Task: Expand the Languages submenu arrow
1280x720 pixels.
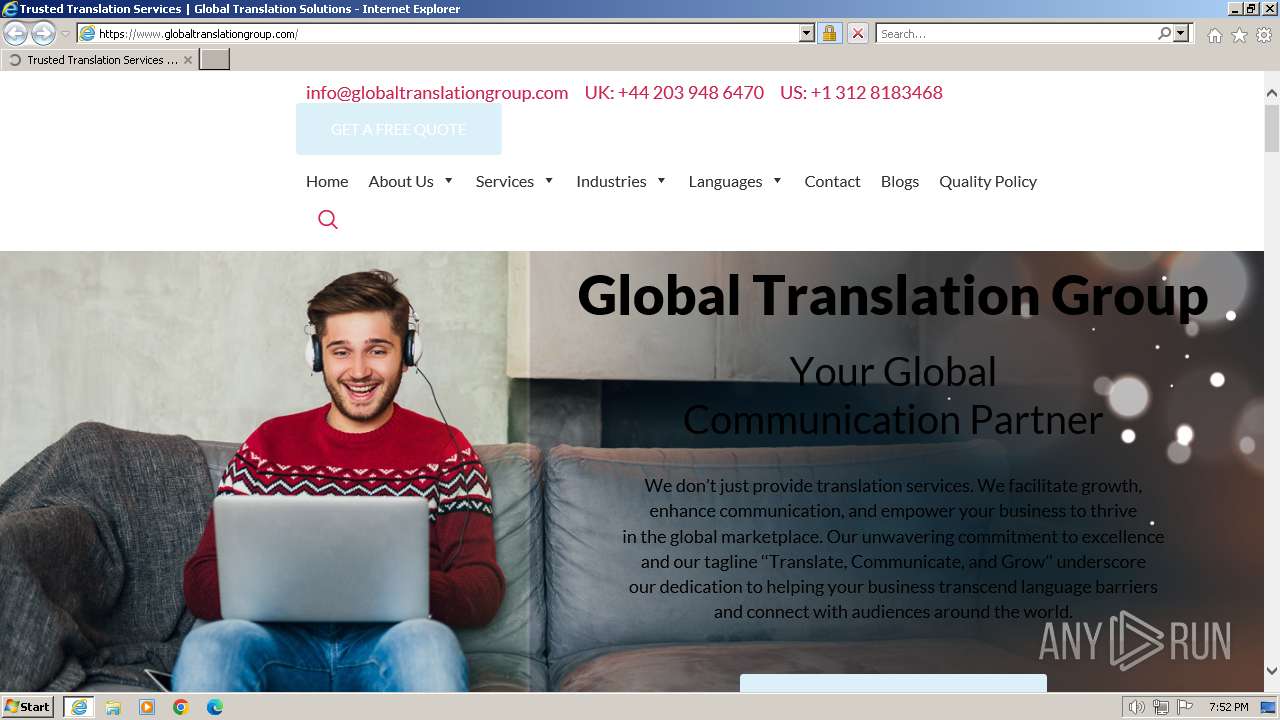Action: (777, 181)
